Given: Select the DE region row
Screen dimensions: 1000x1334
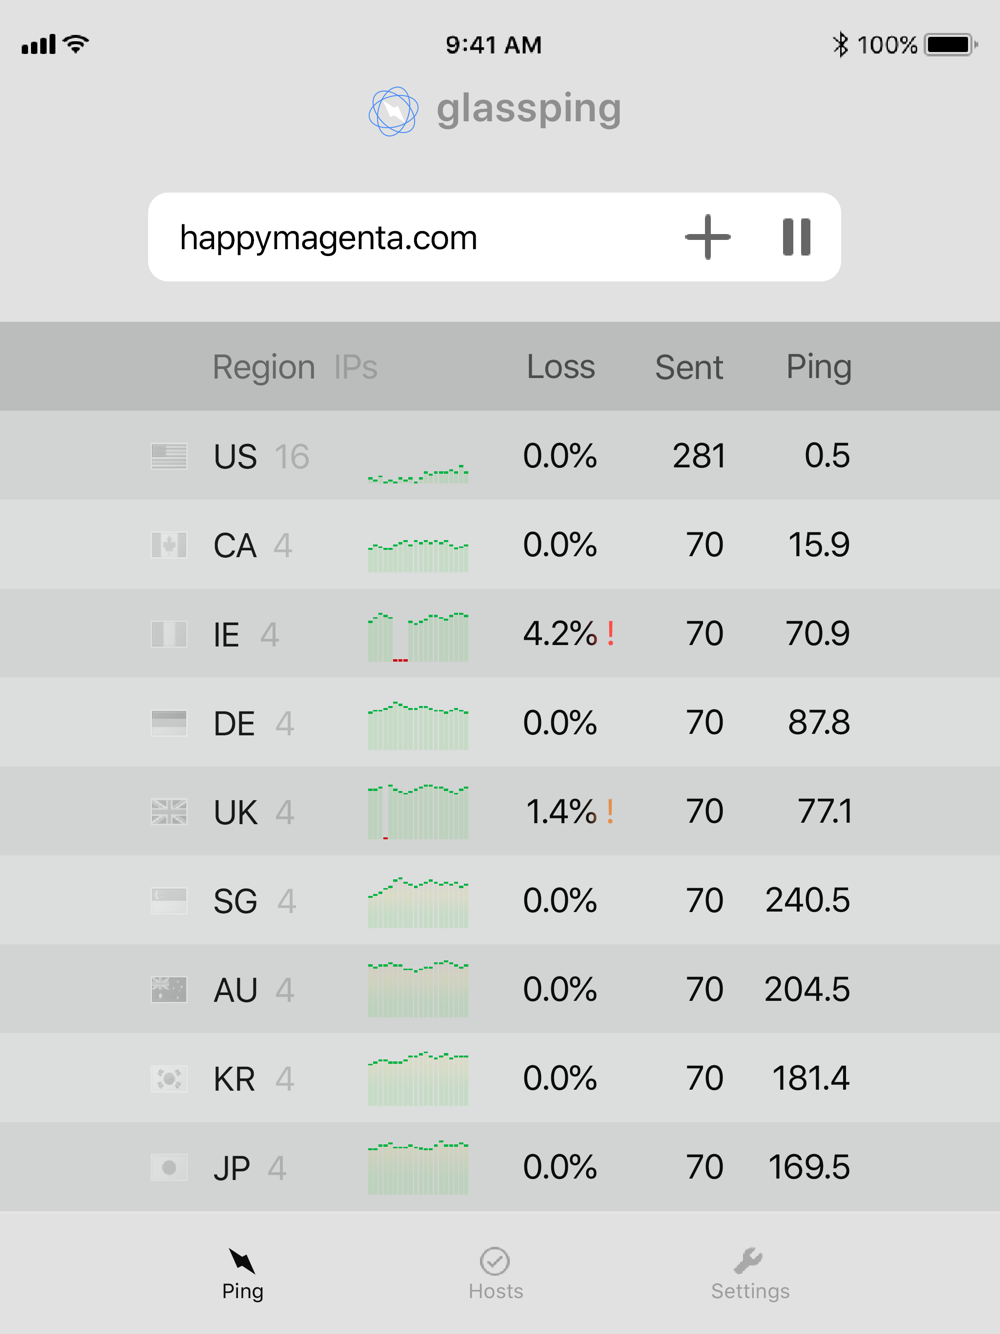Looking at the screenshot, I should pos(500,722).
